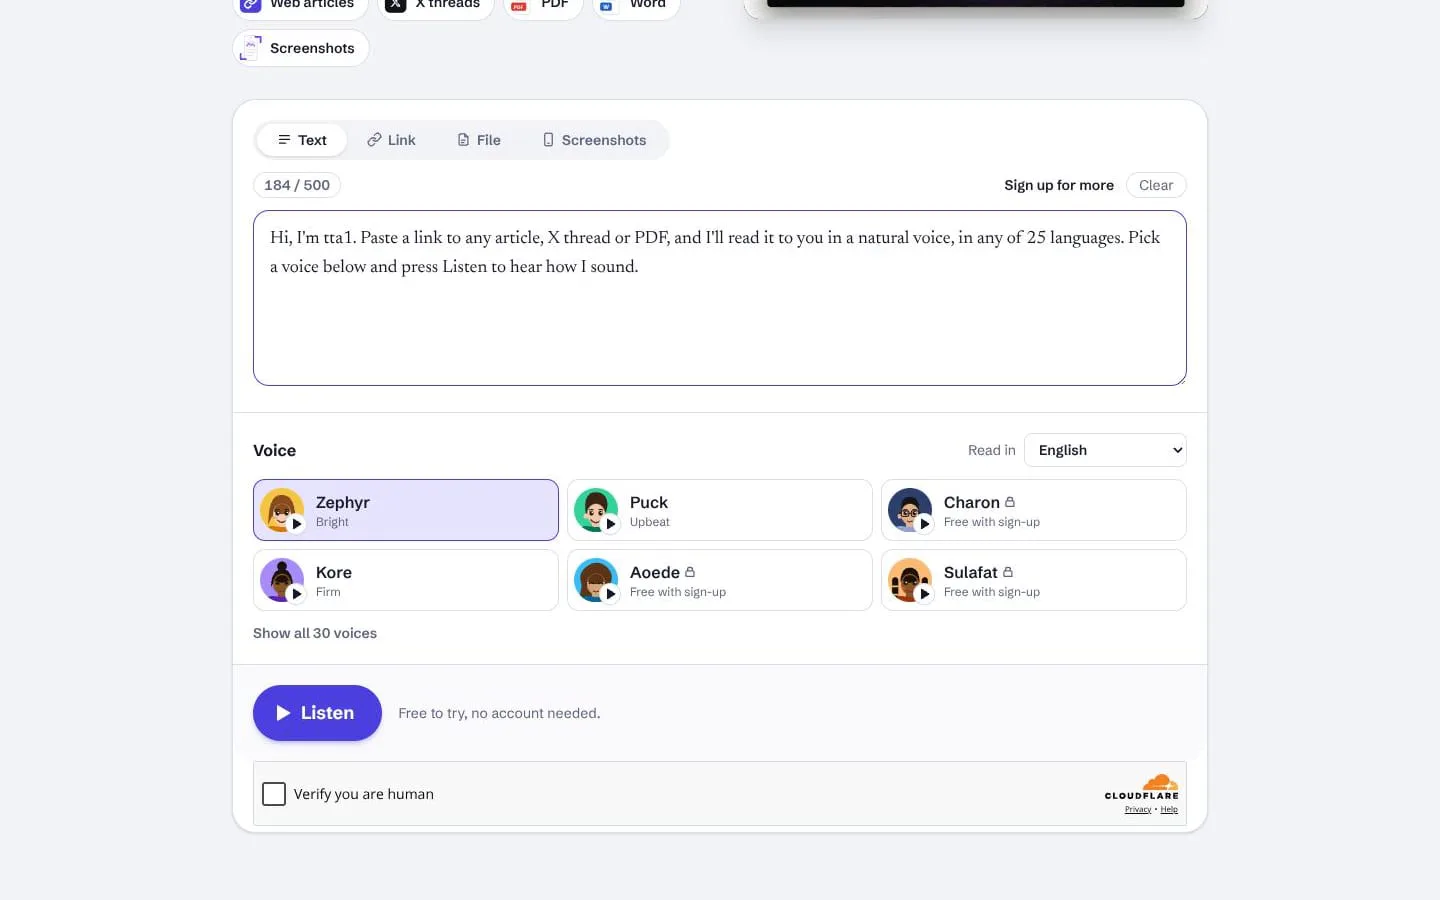Switch to the Screenshots input tab
This screenshot has width=1440, height=900.
595,140
